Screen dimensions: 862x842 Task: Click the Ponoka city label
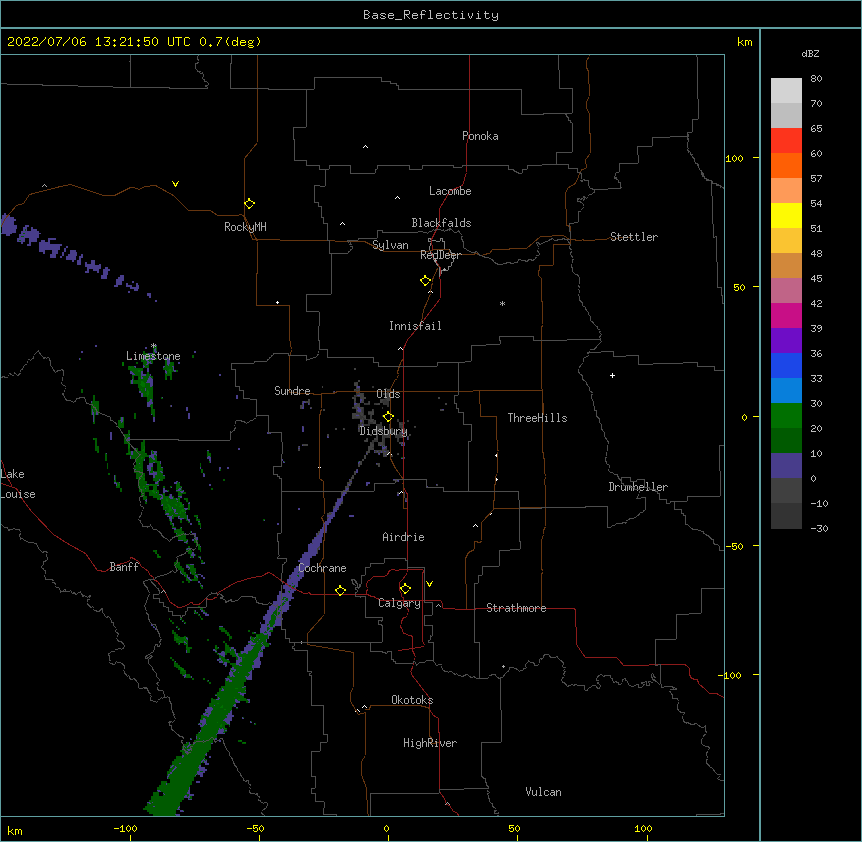click(480, 136)
